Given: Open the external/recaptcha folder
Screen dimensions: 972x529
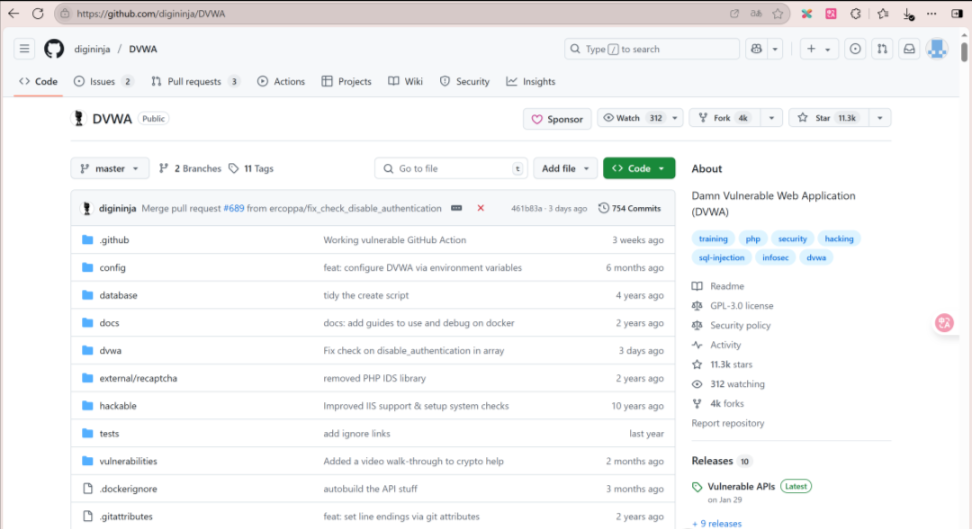Looking at the screenshot, I should pos(138,378).
